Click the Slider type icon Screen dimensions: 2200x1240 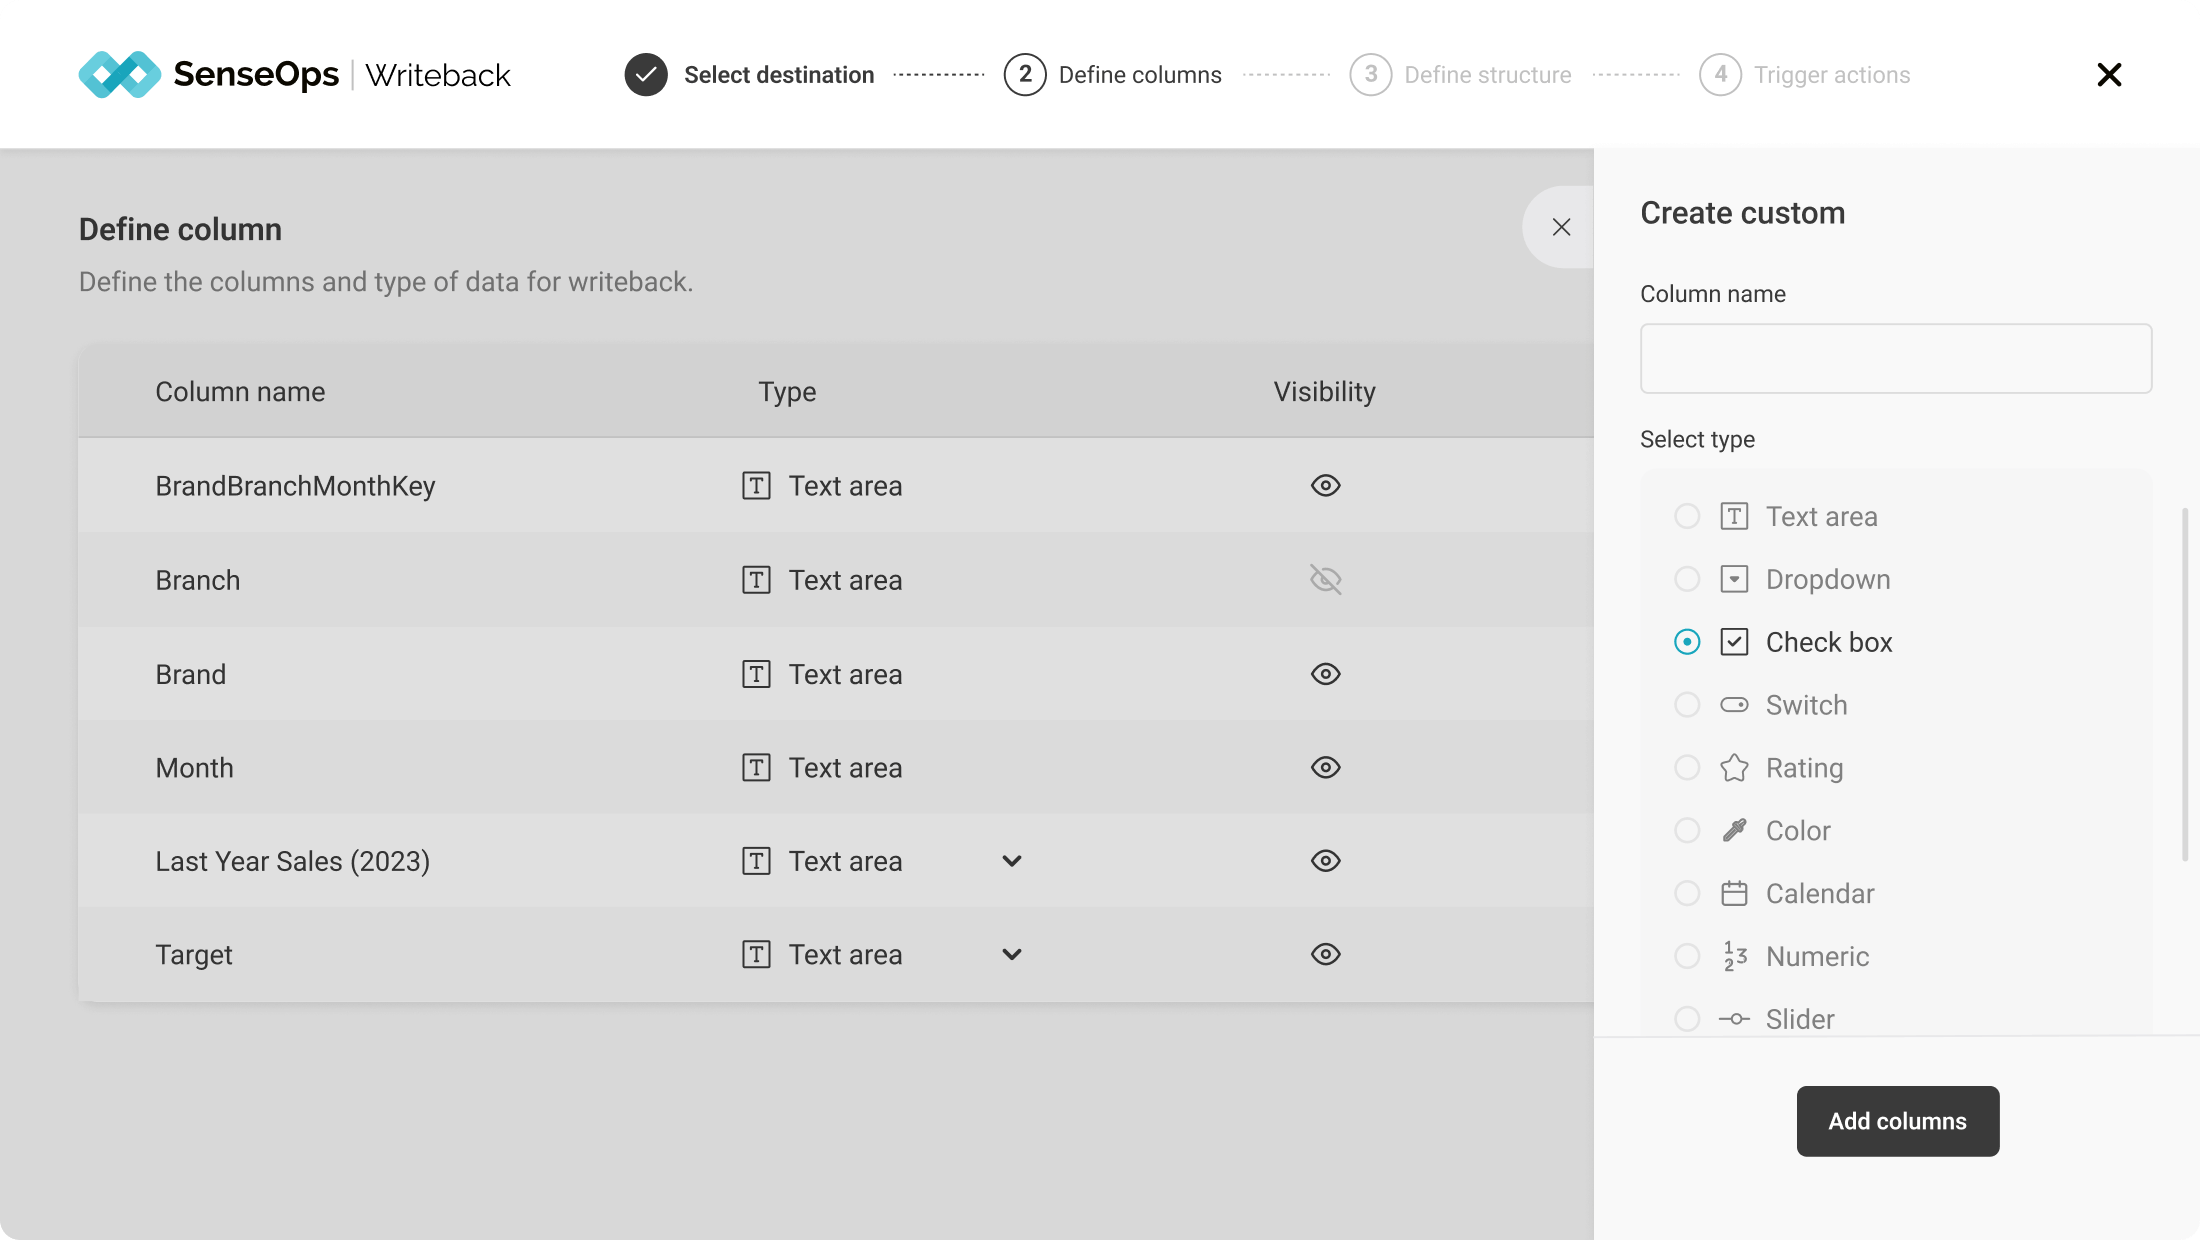click(1734, 1019)
